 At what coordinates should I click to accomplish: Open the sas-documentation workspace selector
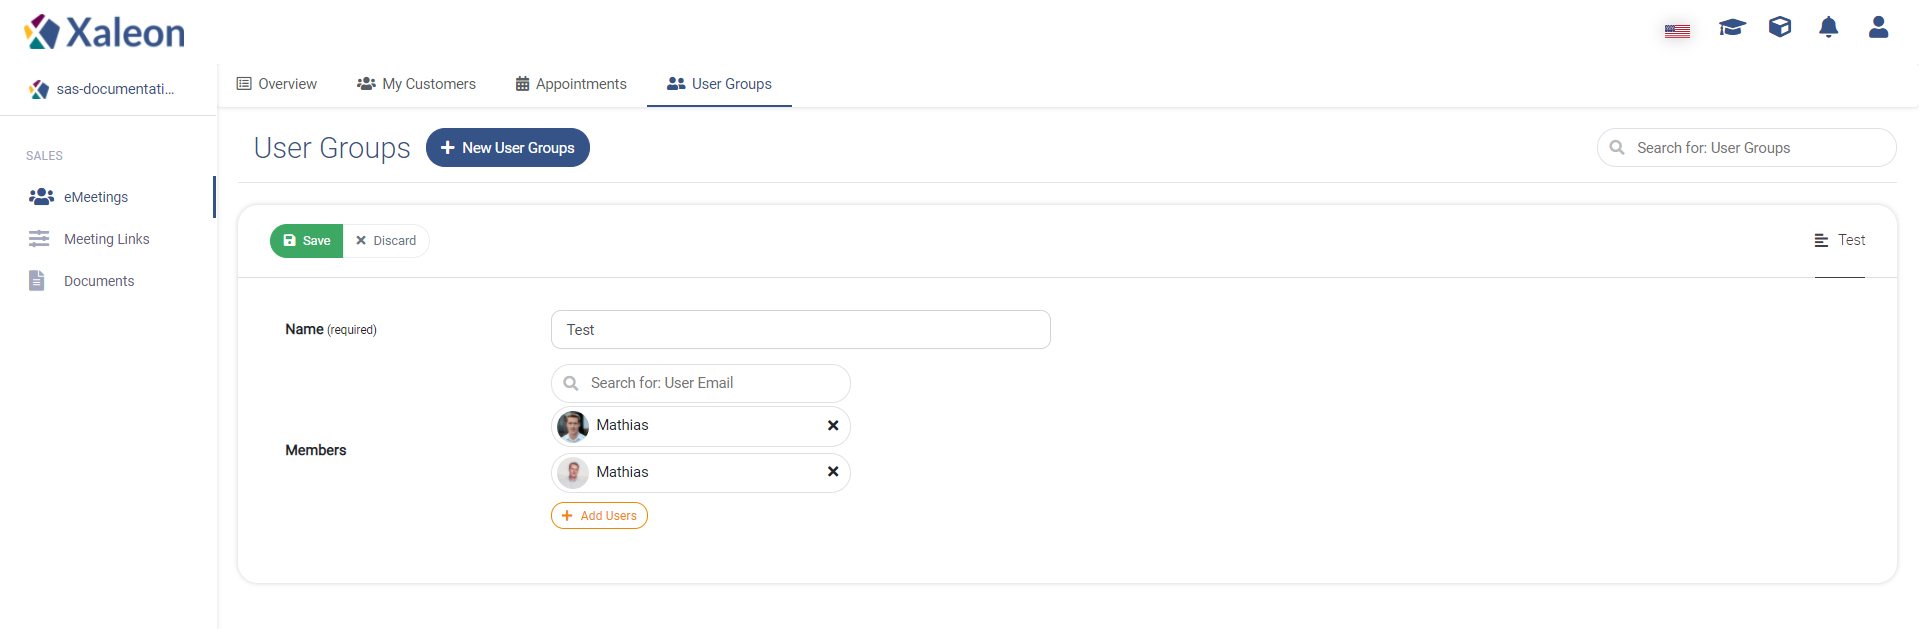(102, 89)
